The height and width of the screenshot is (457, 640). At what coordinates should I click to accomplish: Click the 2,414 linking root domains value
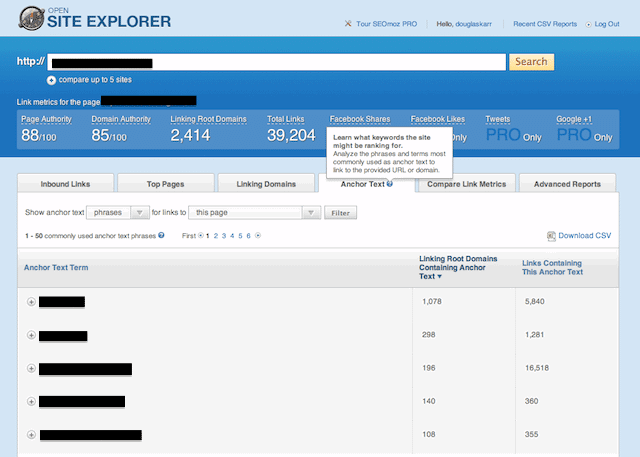190,135
